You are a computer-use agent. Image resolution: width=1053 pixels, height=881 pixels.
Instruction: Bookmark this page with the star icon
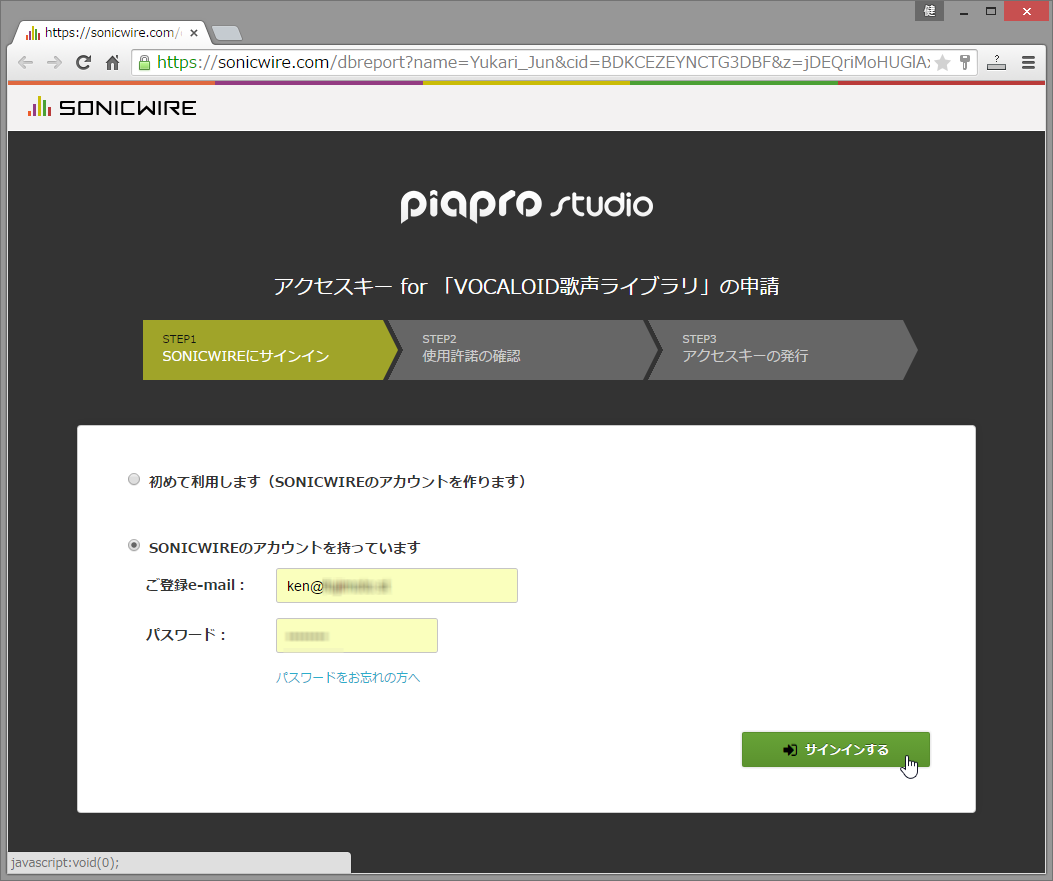pos(943,62)
